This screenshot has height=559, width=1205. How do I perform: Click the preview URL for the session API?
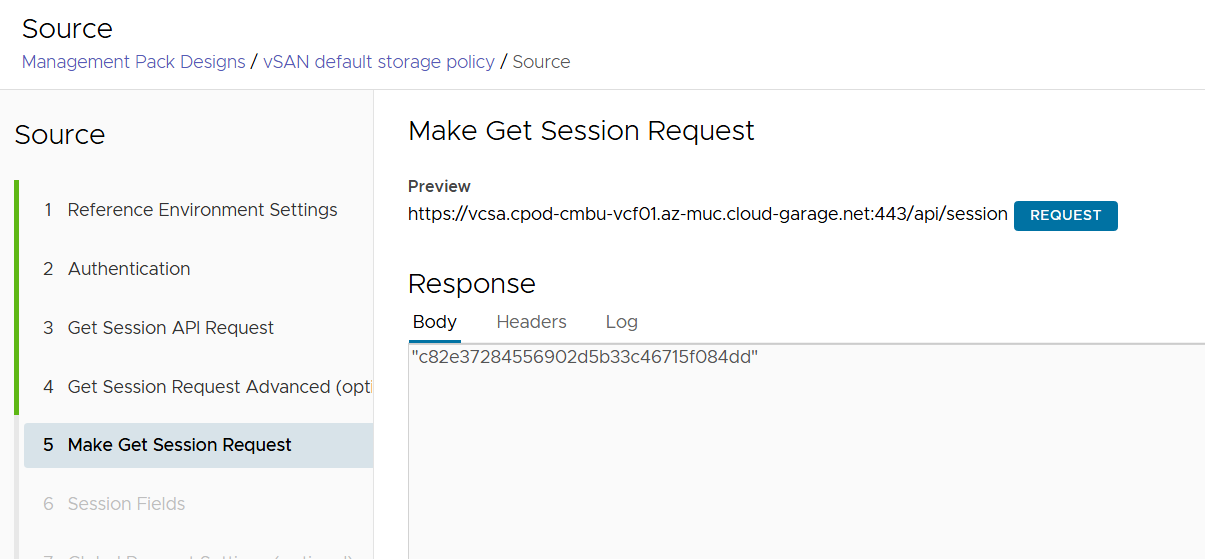pos(707,214)
